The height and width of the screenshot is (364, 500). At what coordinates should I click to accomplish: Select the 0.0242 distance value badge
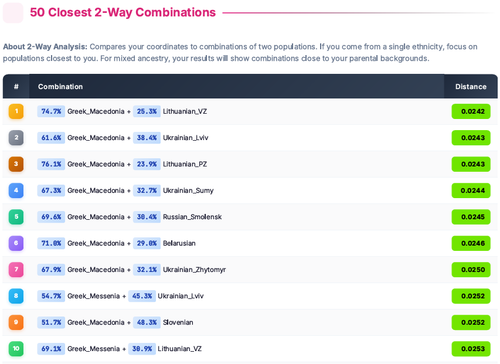471,111
